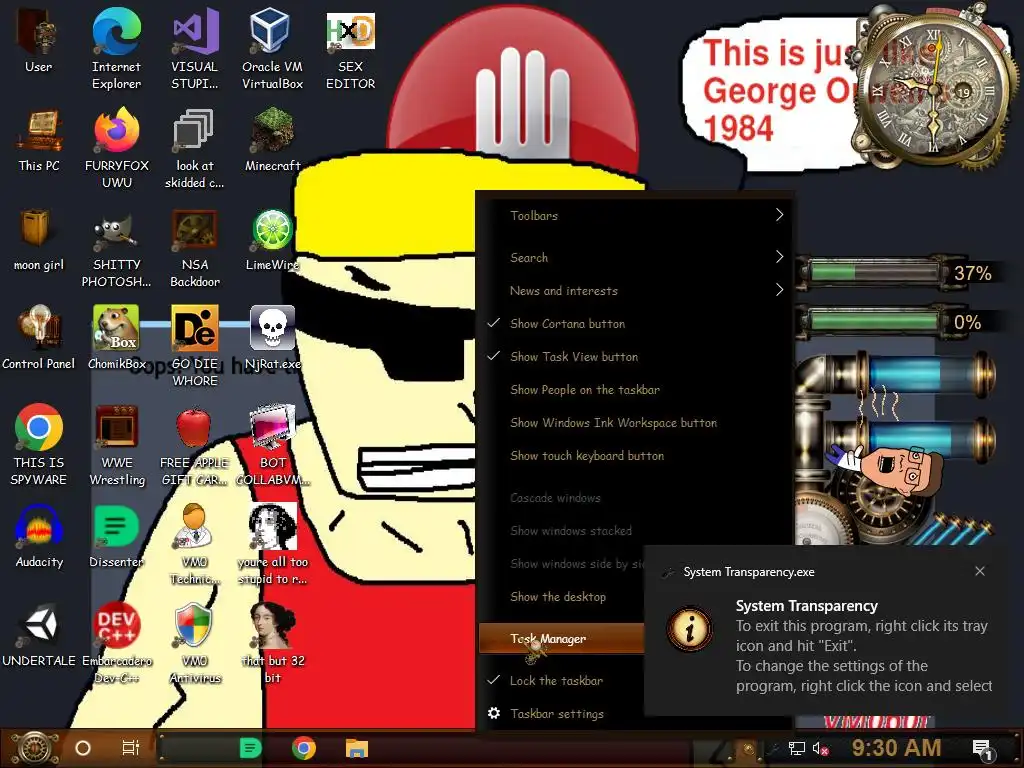Select the moon girl recycle bin icon
The image size is (1024, 768).
pyautogui.click(x=39, y=239)
